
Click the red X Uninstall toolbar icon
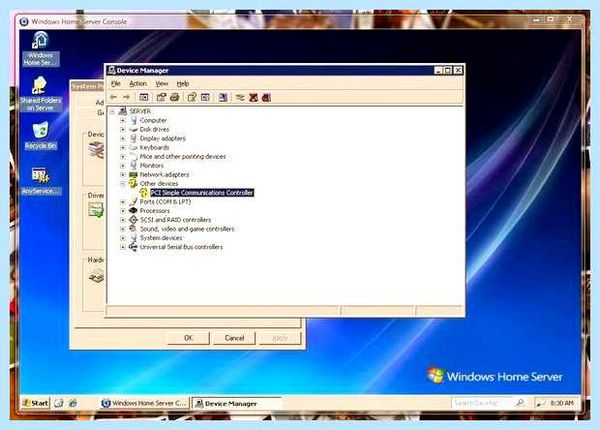[x=253, y=97]
